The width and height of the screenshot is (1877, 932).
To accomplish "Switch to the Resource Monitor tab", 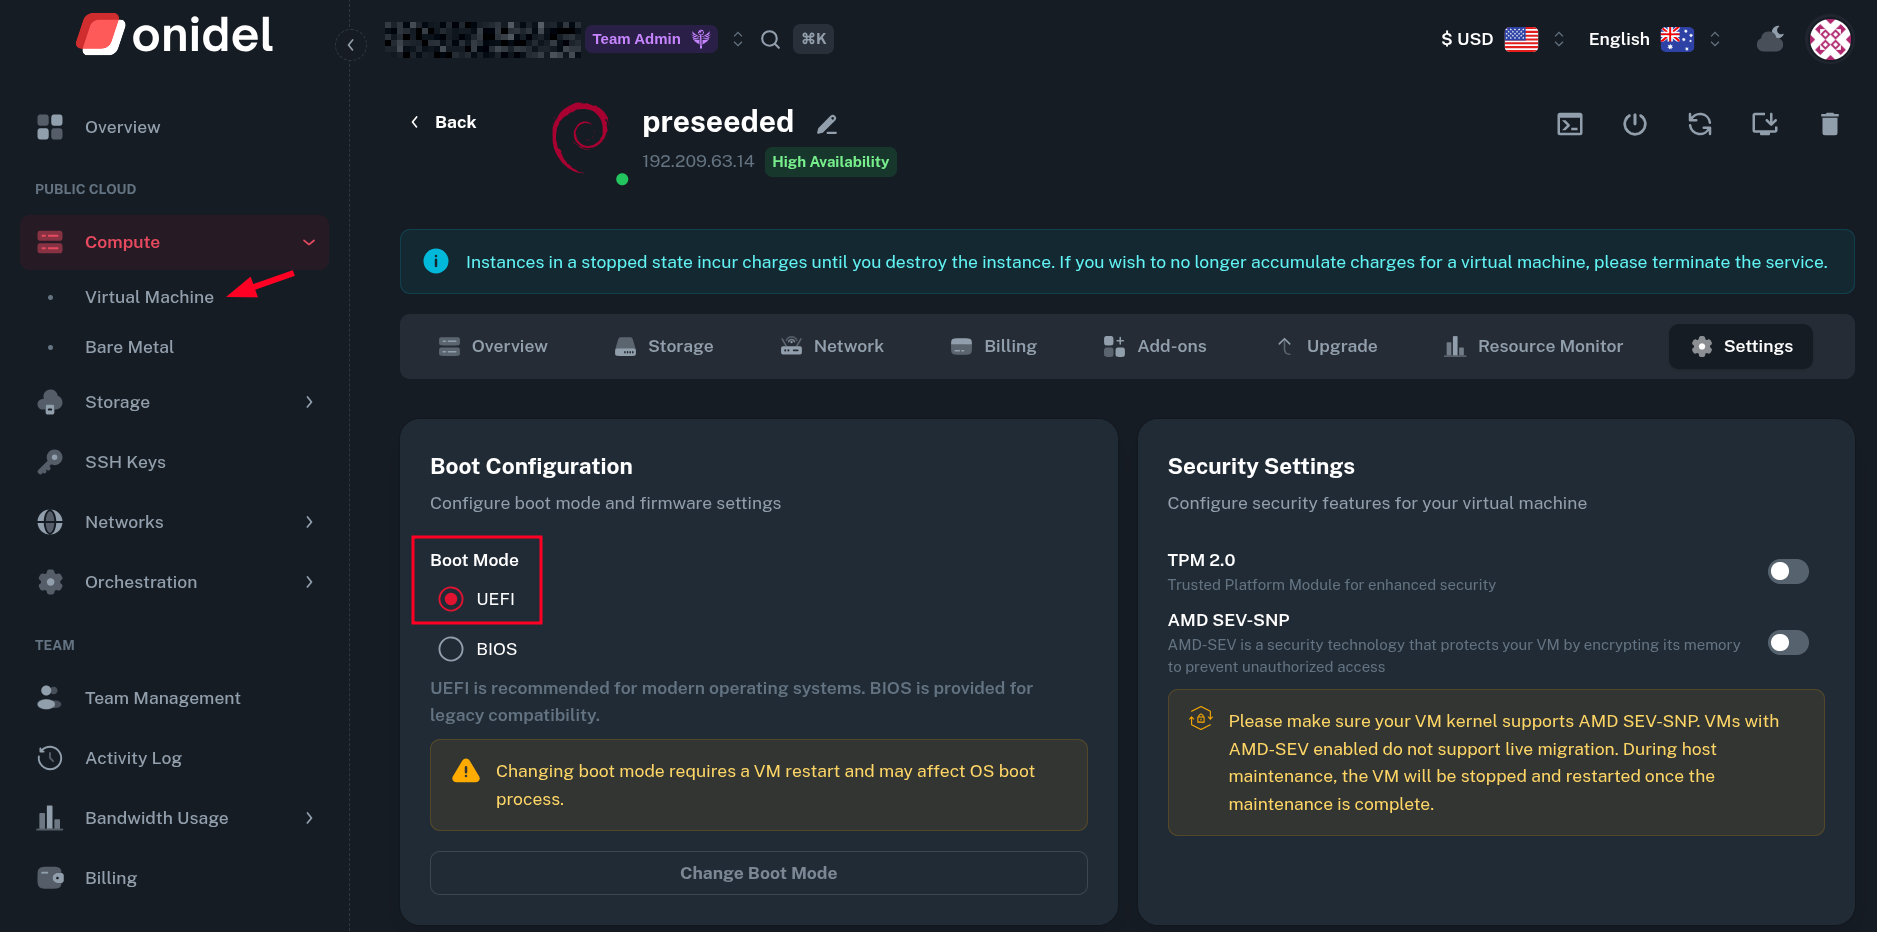I will [1534, 346].
